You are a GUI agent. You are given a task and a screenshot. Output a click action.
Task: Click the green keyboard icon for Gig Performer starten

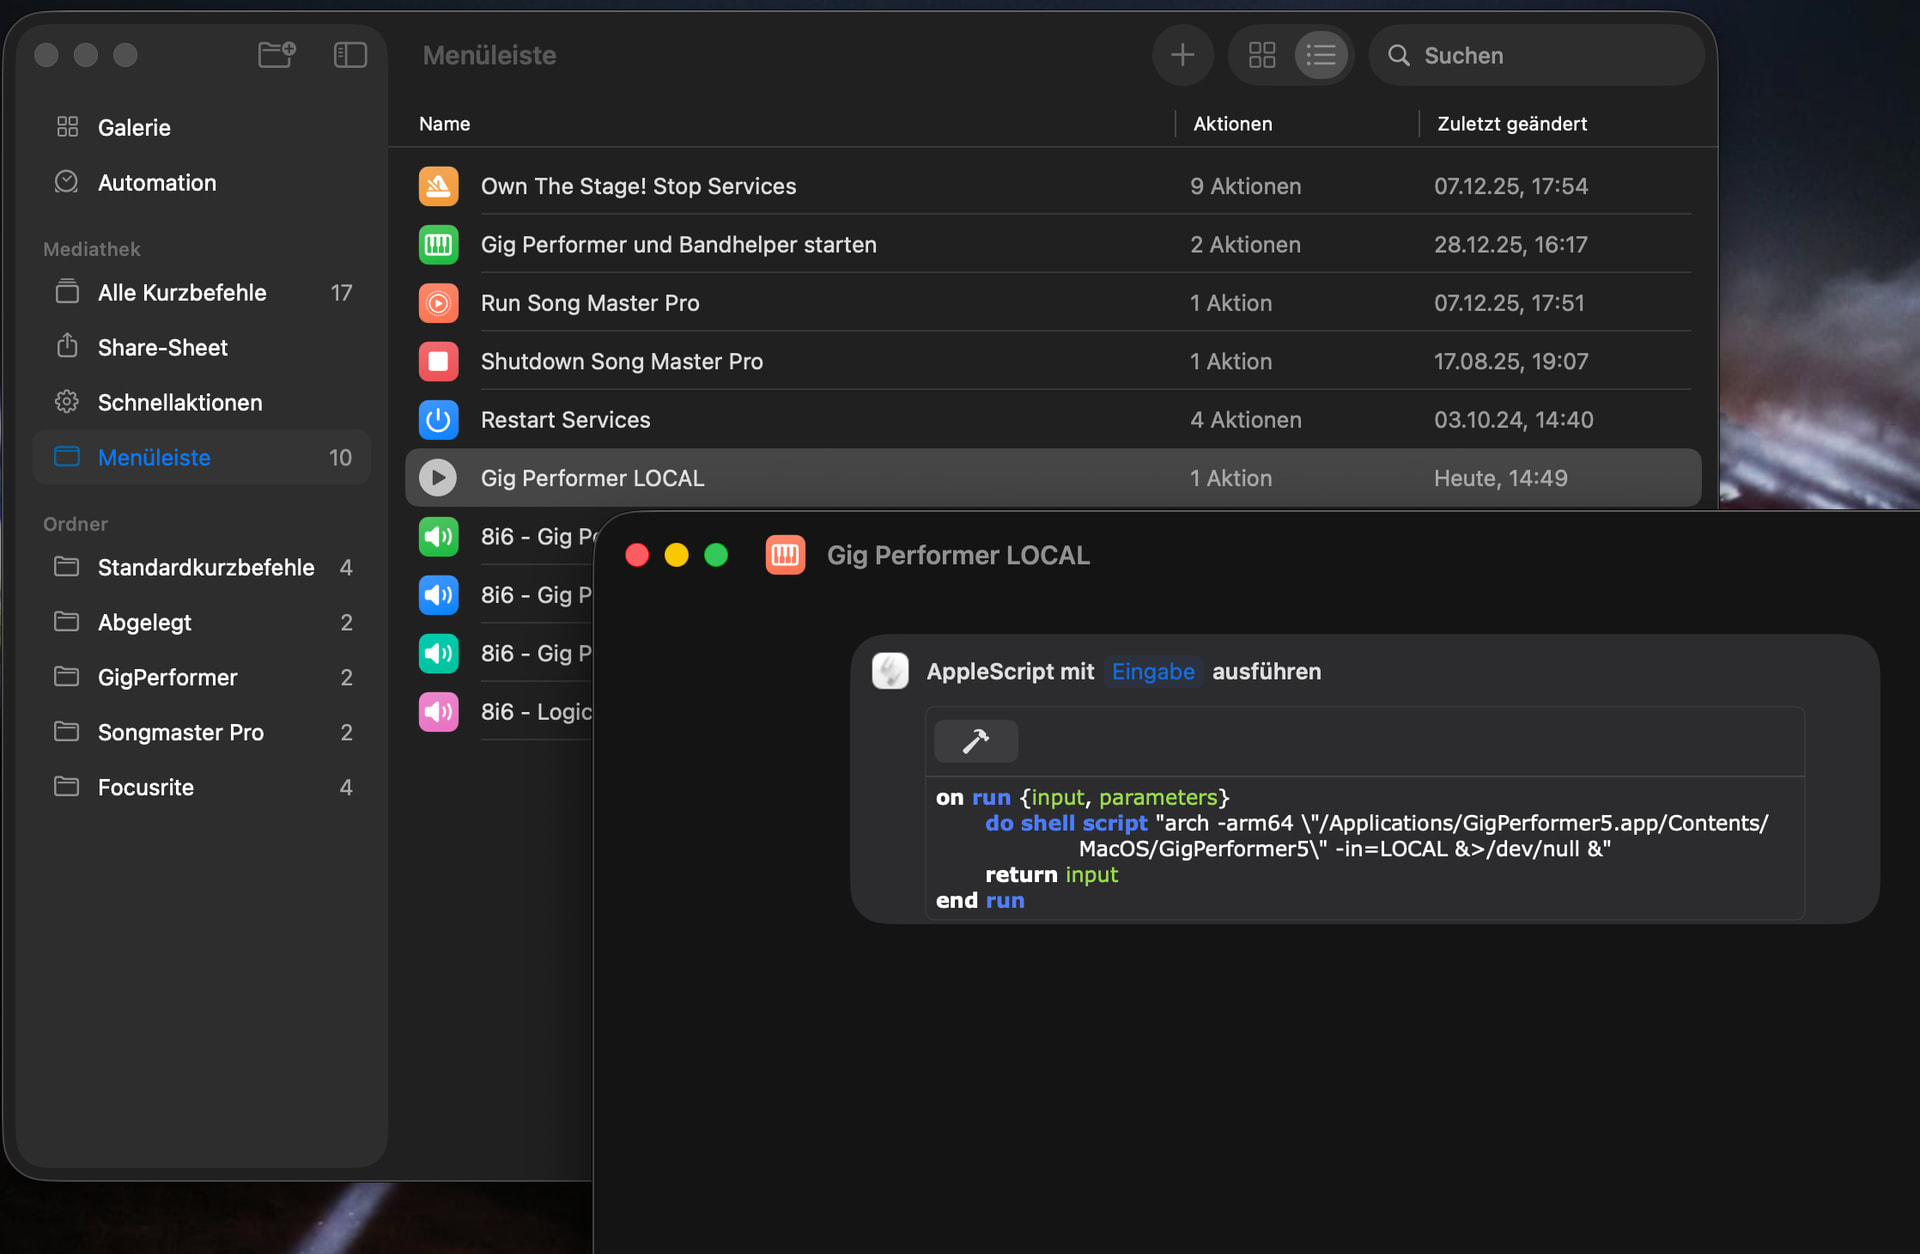click(x=438, y=245)
